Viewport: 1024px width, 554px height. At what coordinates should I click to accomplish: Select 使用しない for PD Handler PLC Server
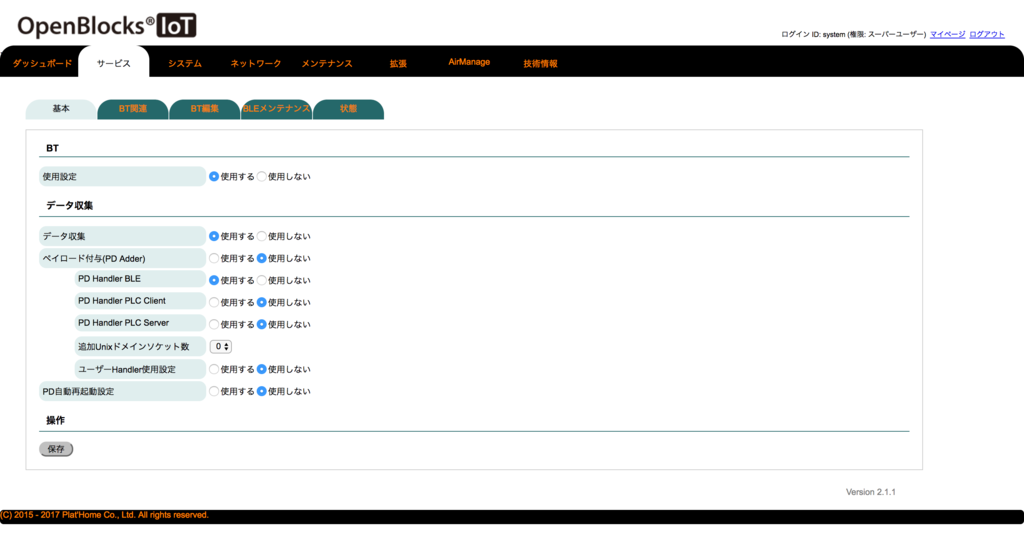pos(261,324)
